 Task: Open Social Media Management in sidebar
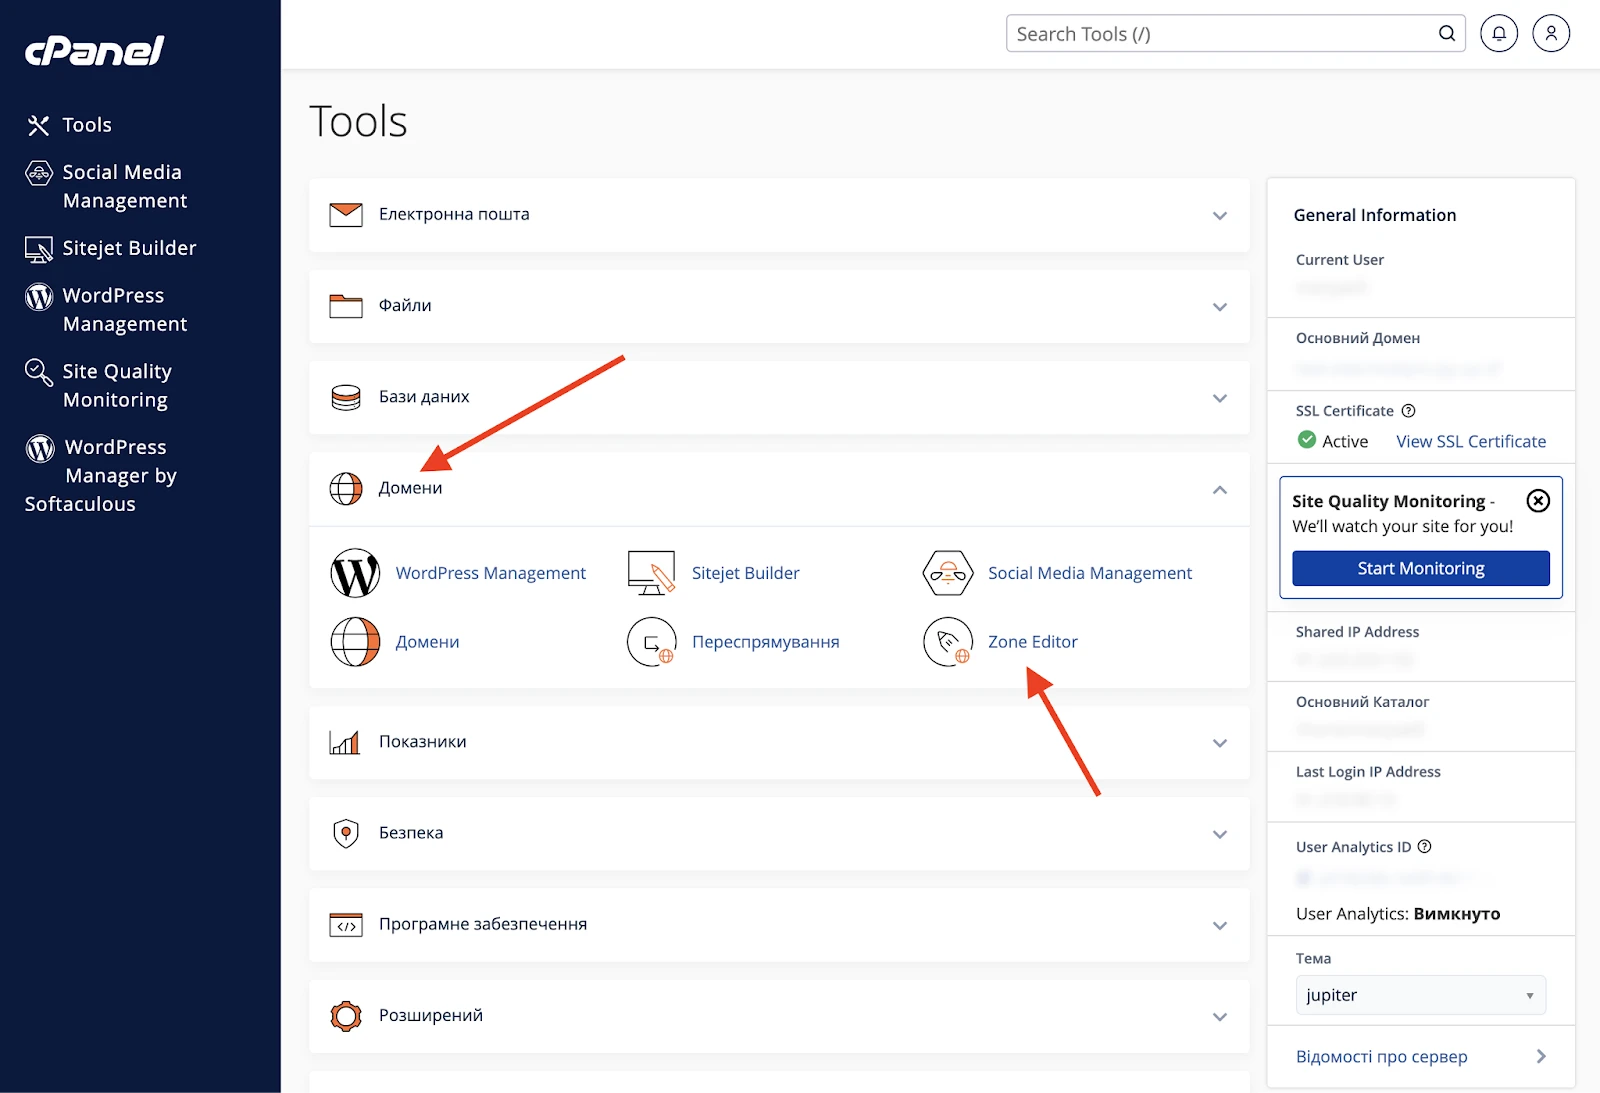(x=124, y=187)
